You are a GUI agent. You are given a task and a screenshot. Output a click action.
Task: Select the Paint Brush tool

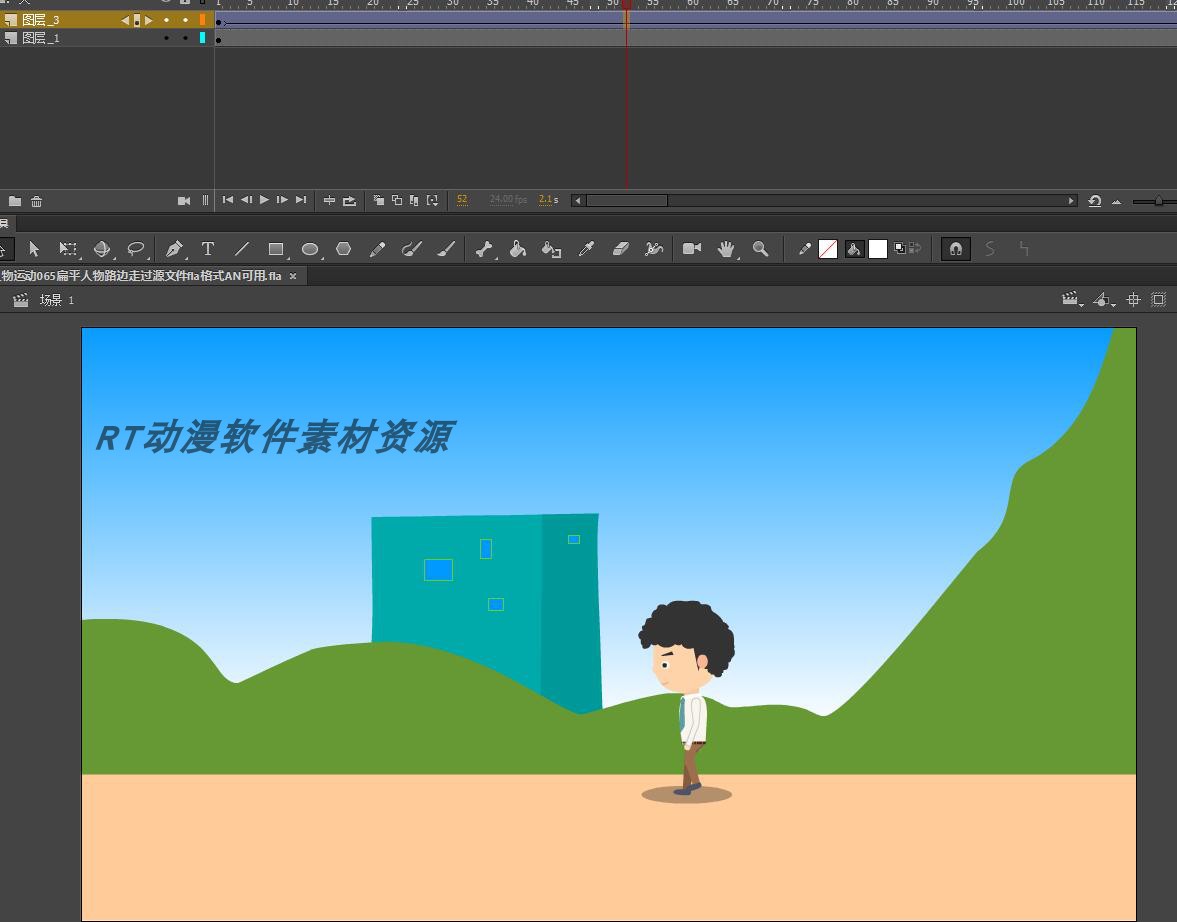411,249
